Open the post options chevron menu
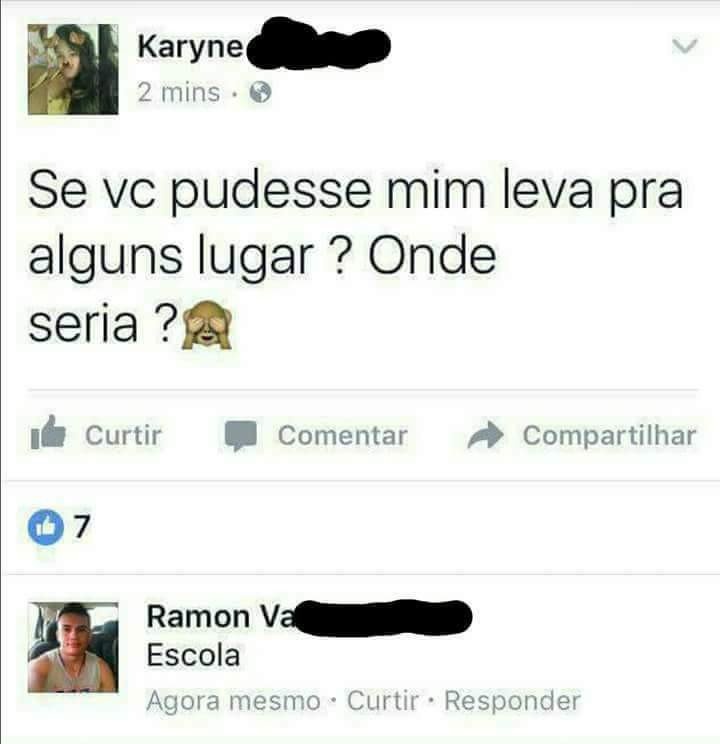This screenshot has width=720, height=744. pyautogui.click(x=684, y=46)
